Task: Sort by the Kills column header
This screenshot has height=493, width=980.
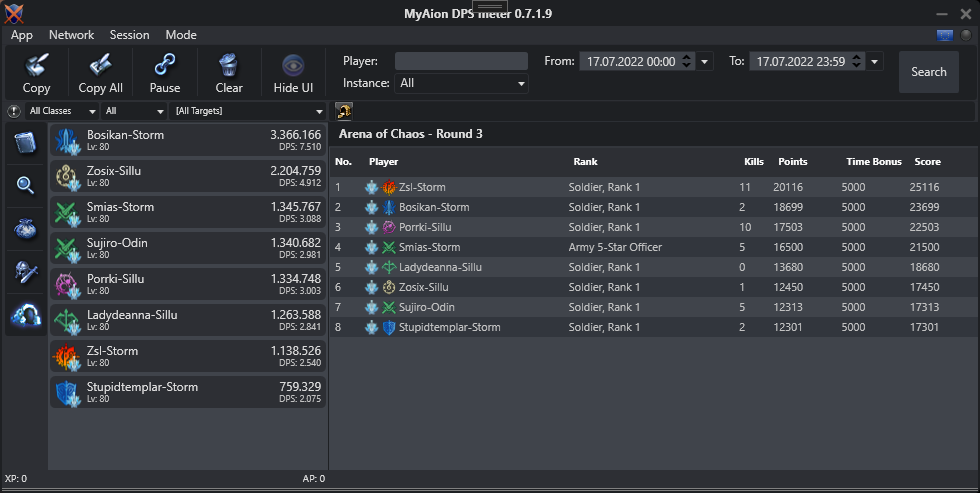Action: coord(754,162)
